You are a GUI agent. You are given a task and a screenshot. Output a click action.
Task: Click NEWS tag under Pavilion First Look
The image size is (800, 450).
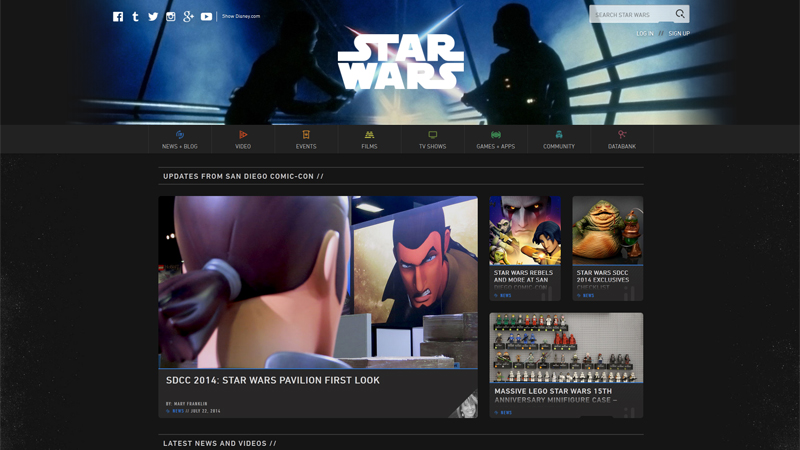[178, 411]
